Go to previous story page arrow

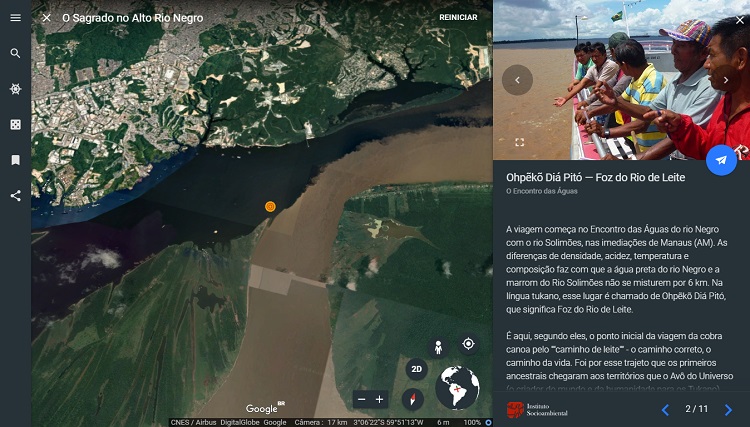click(x=665, y=409)
